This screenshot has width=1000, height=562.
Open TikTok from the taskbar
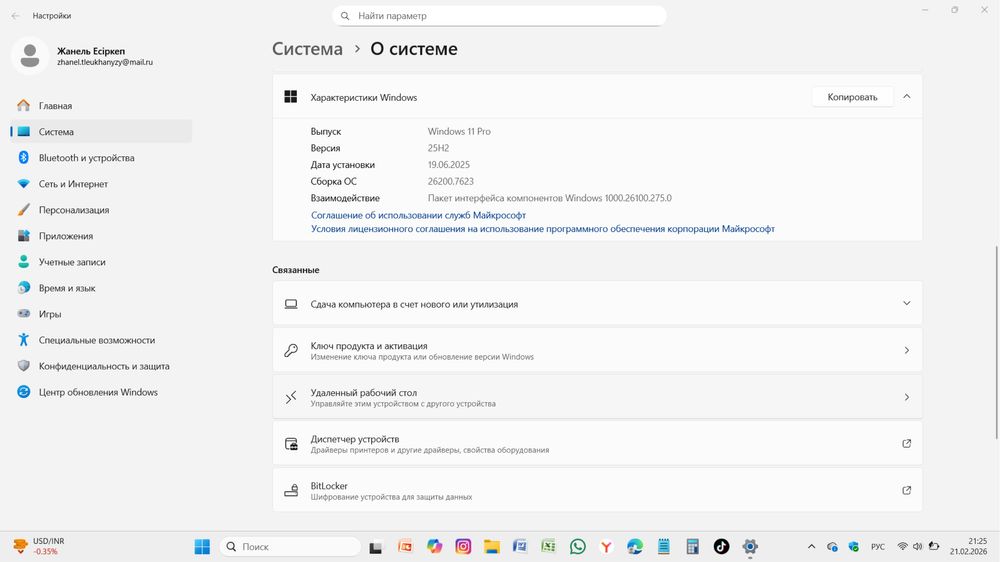click(721, 547)
